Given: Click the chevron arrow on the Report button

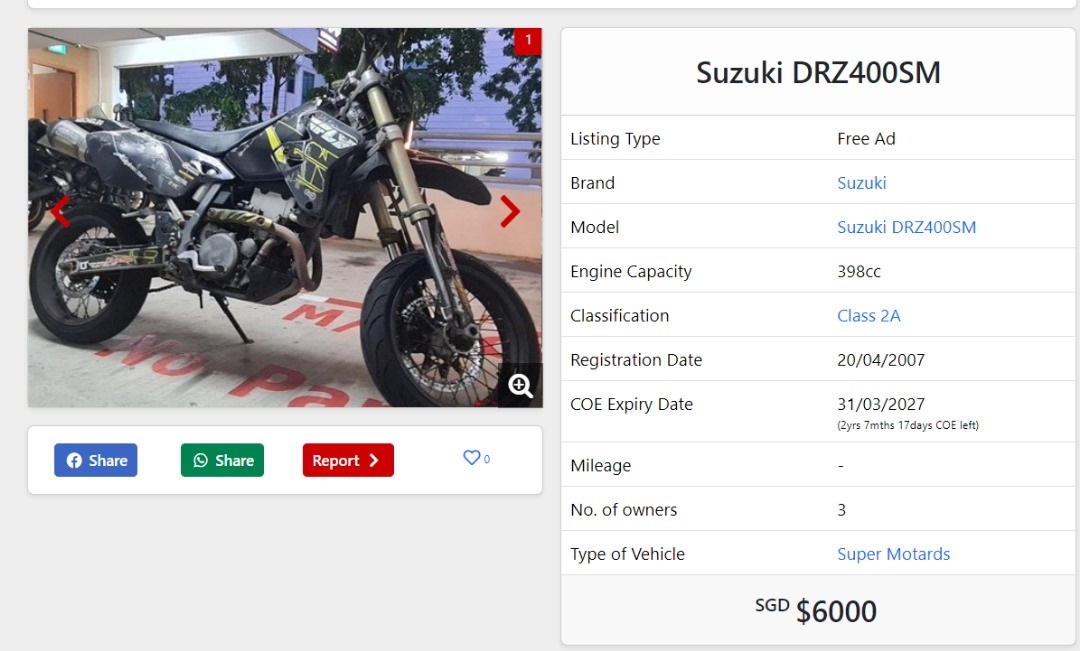Looking at the screenshot, I should tap(373, 460).
